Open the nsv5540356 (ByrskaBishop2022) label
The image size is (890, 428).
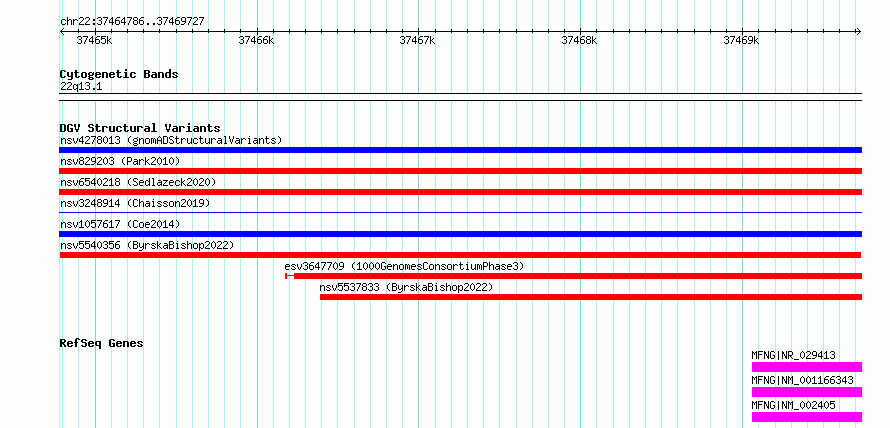pos(147,245)
